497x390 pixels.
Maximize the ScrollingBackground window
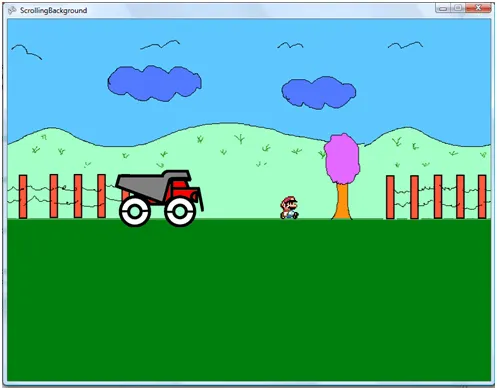pos(458,8)
